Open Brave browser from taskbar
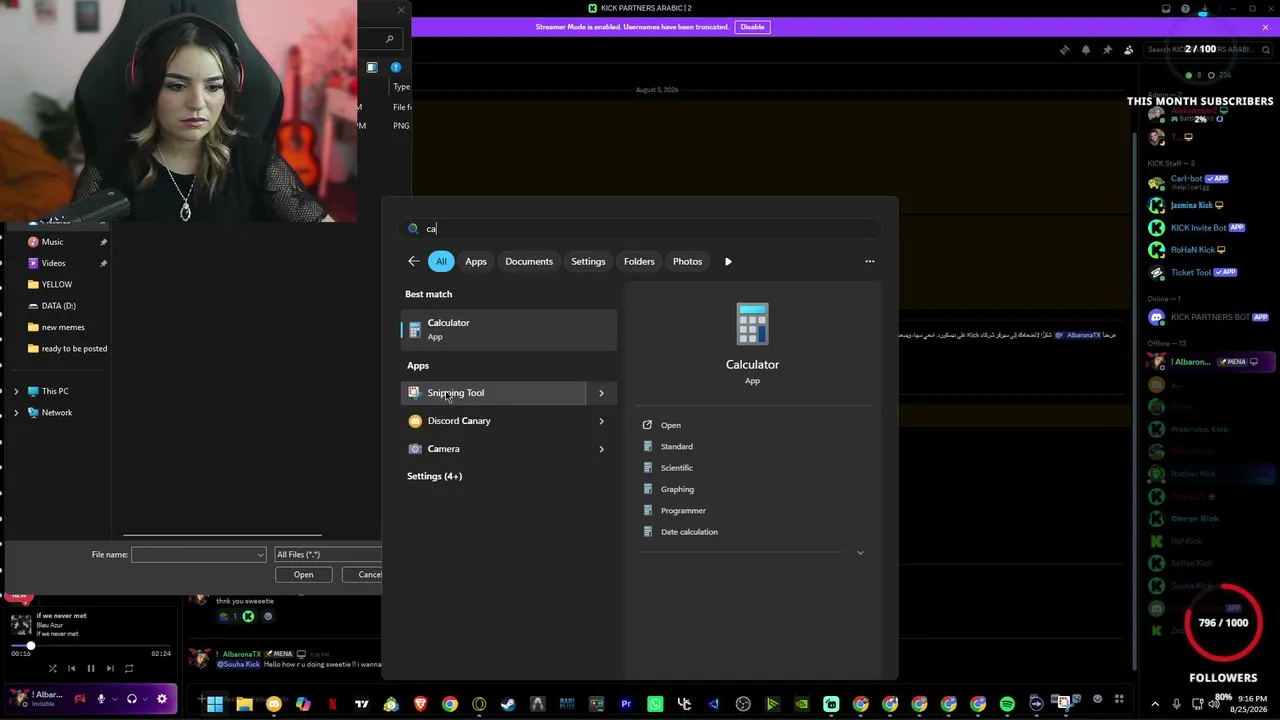 pos(420,704)
